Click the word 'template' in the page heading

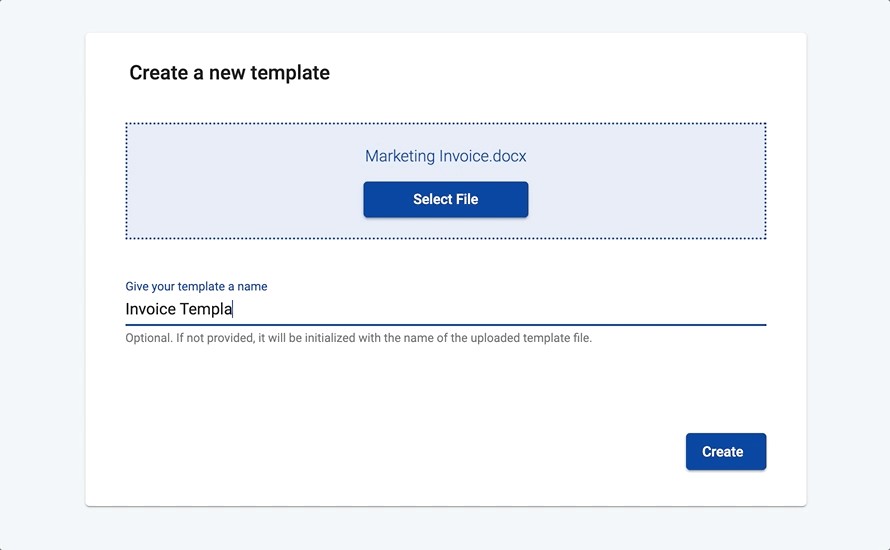tap(290, 73)
